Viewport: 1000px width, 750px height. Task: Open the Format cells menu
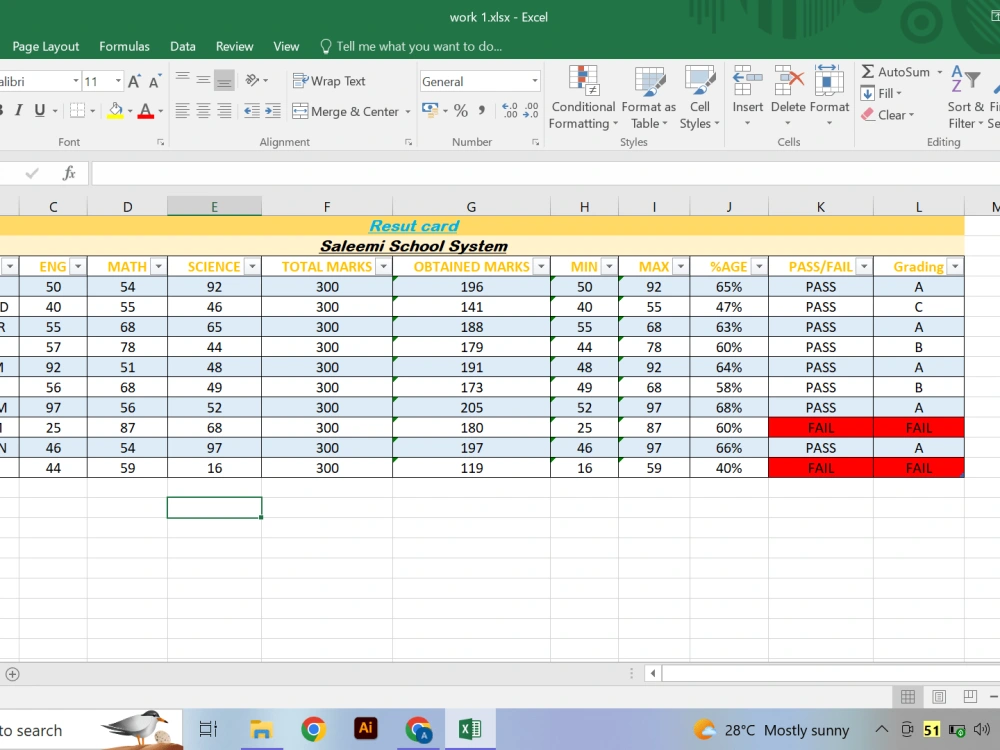(x=829, y=96)
